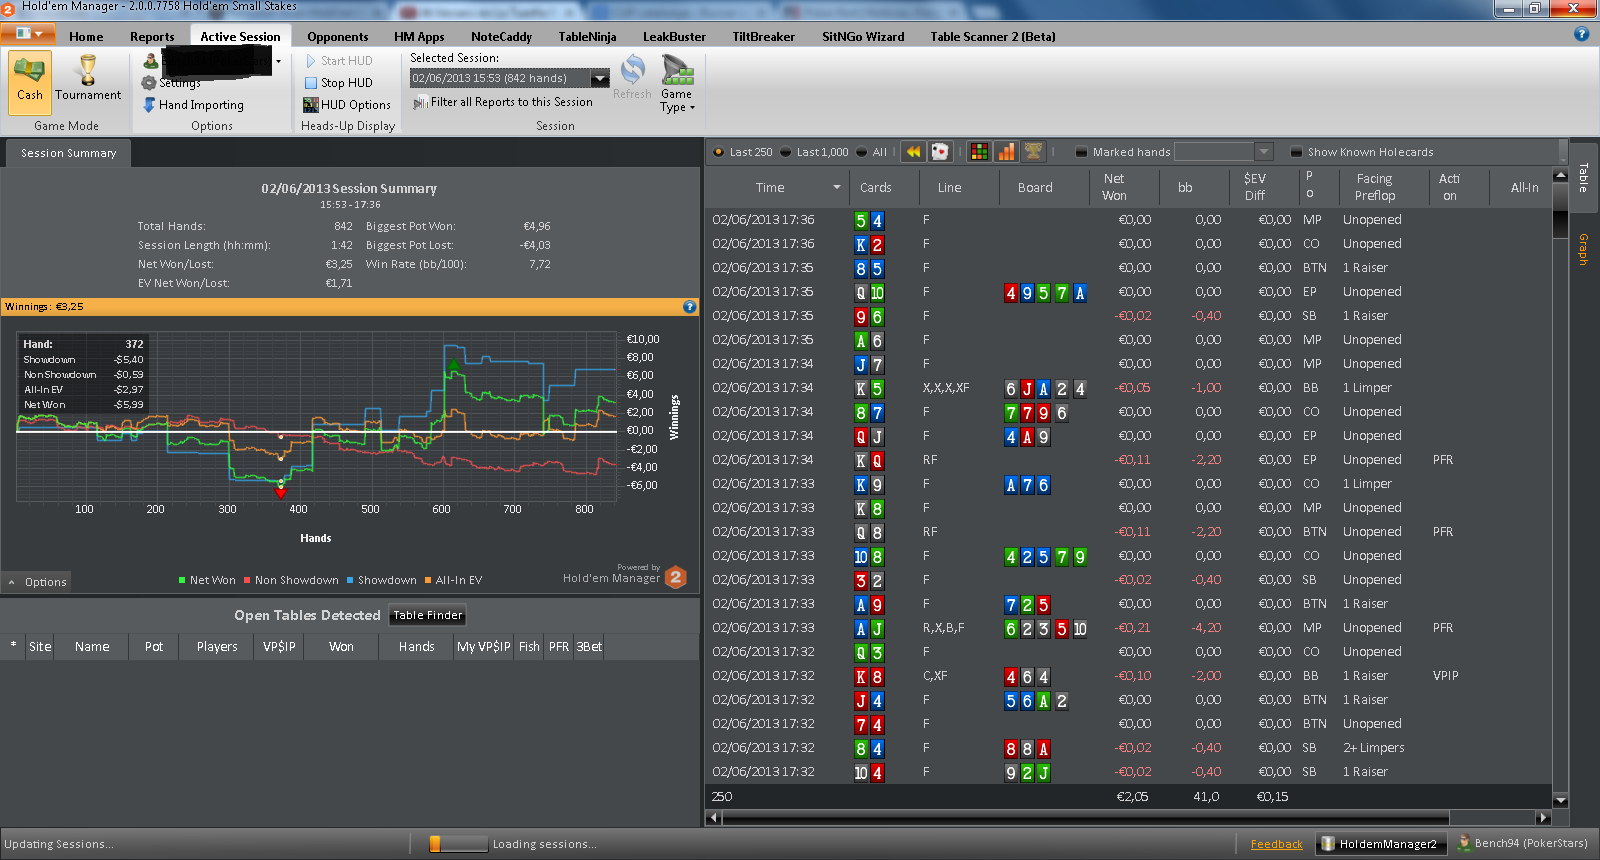The image size is (1600, 860).
Task: Select hand row with cards A J
Action: [1129, 628]
